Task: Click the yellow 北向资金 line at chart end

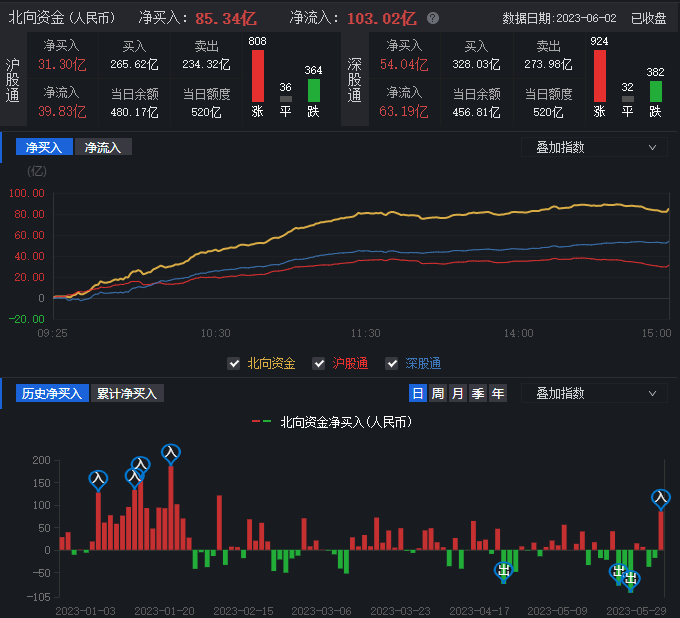Action: point(668,209)
